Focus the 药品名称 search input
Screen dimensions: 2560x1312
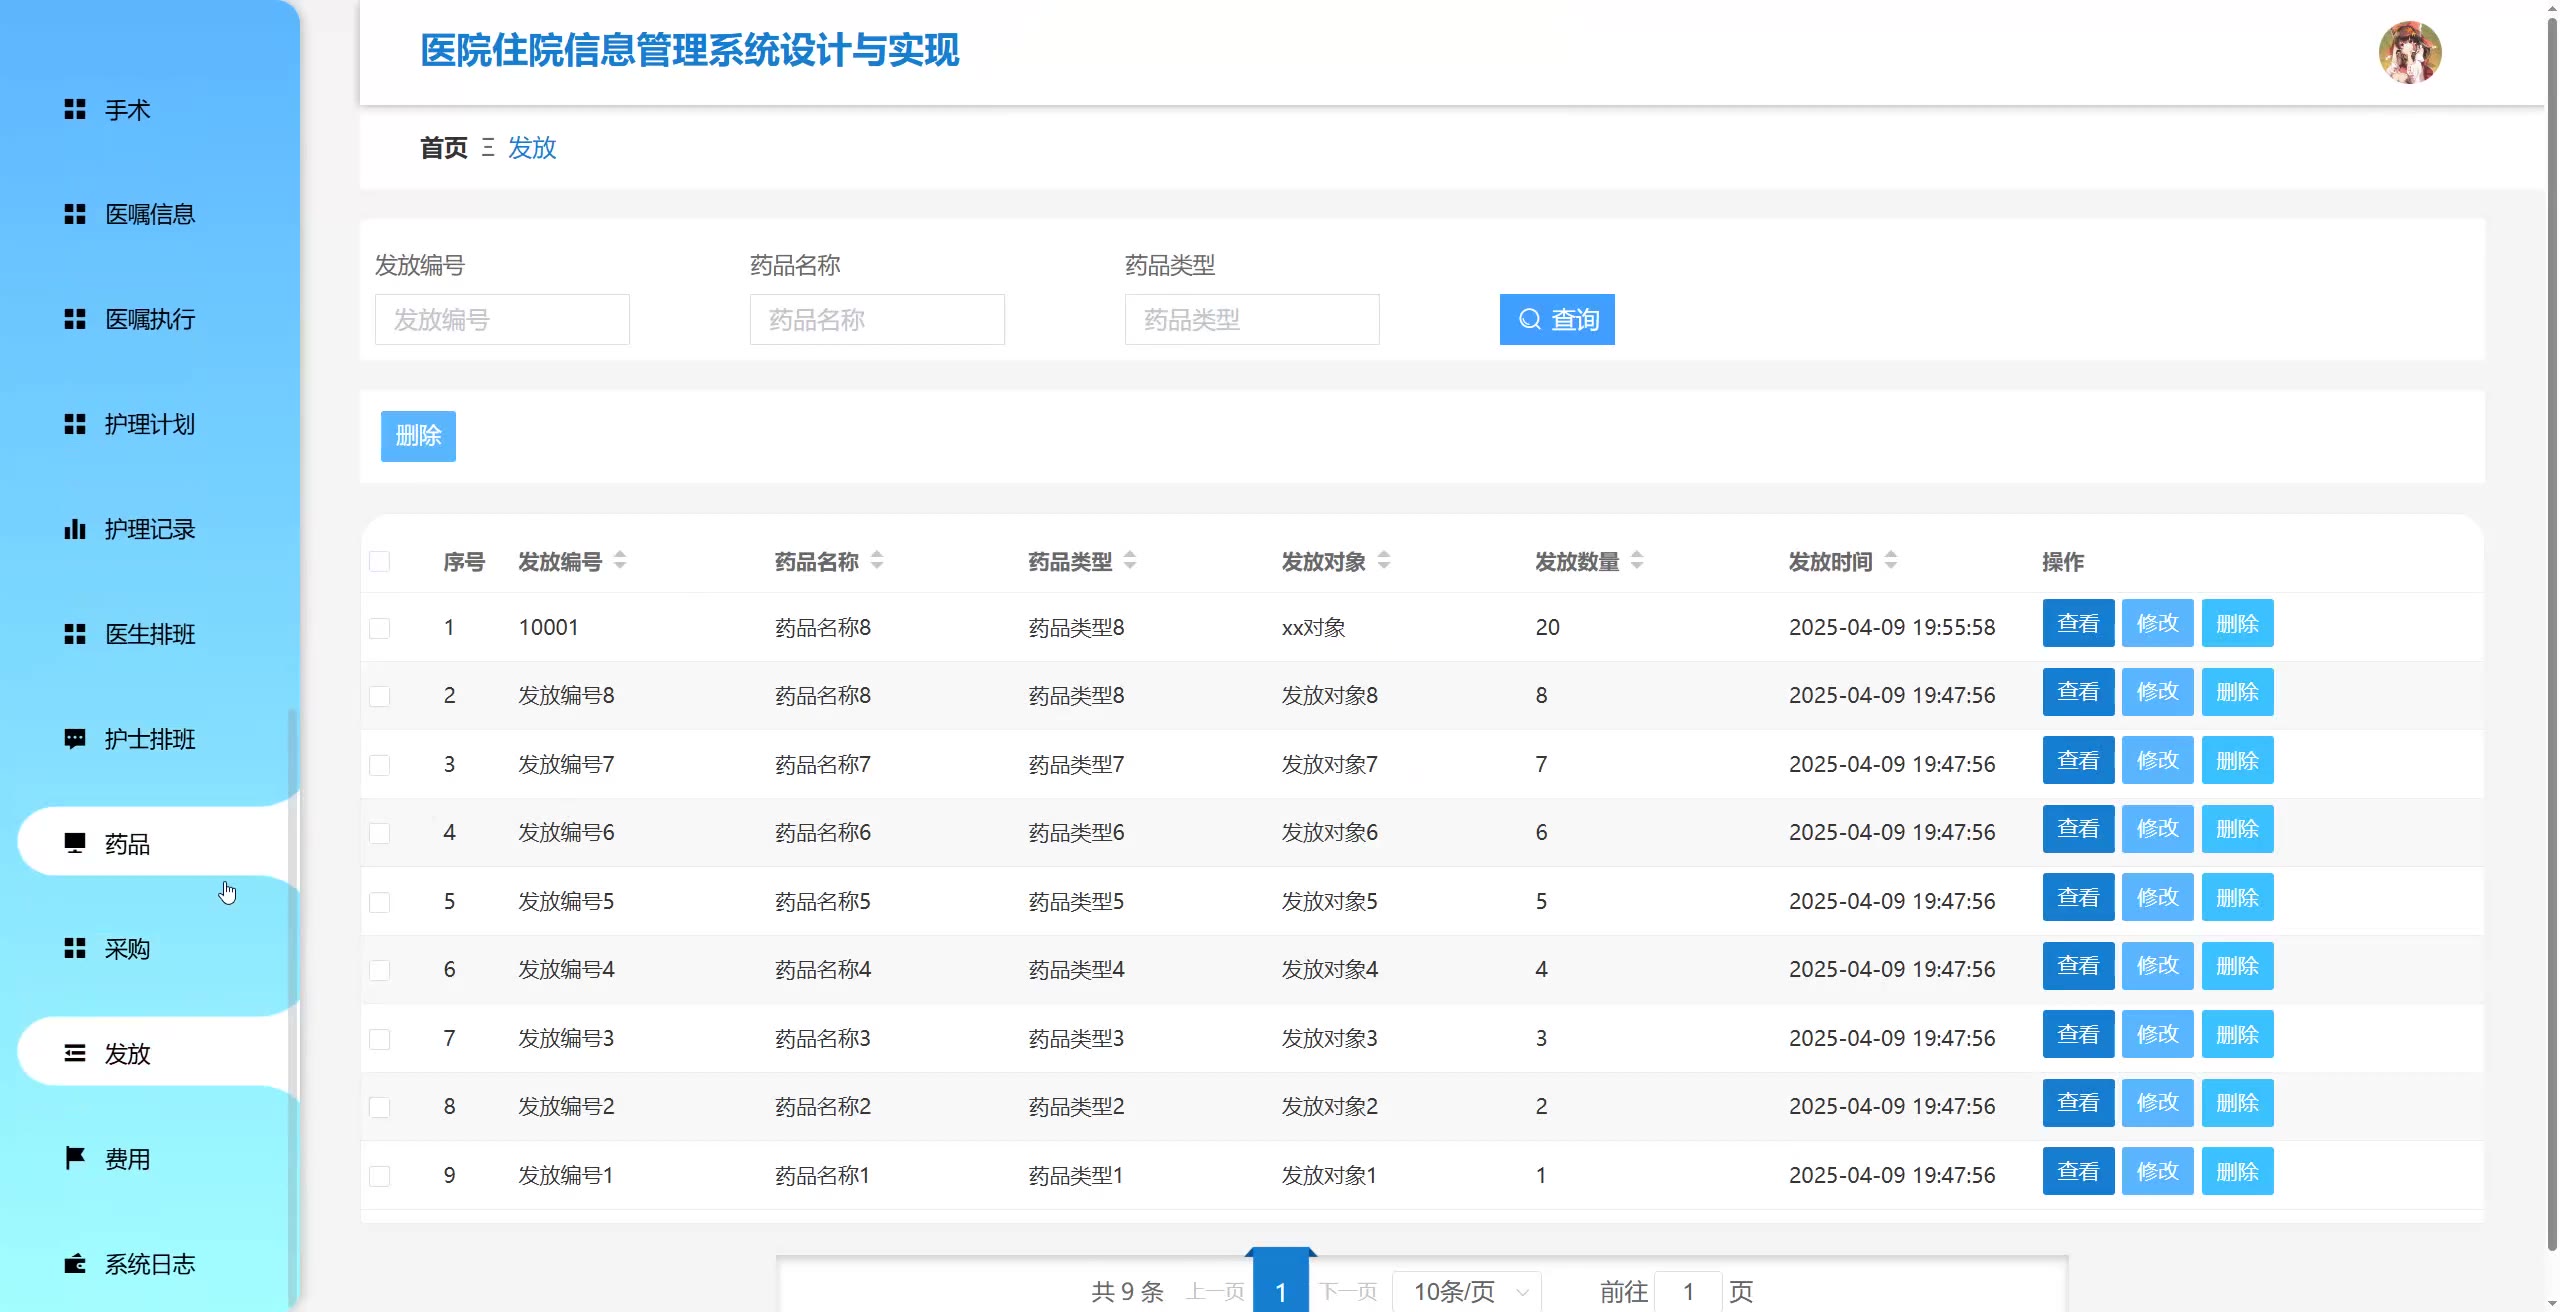pyautogui.click(x=877, y=320)
